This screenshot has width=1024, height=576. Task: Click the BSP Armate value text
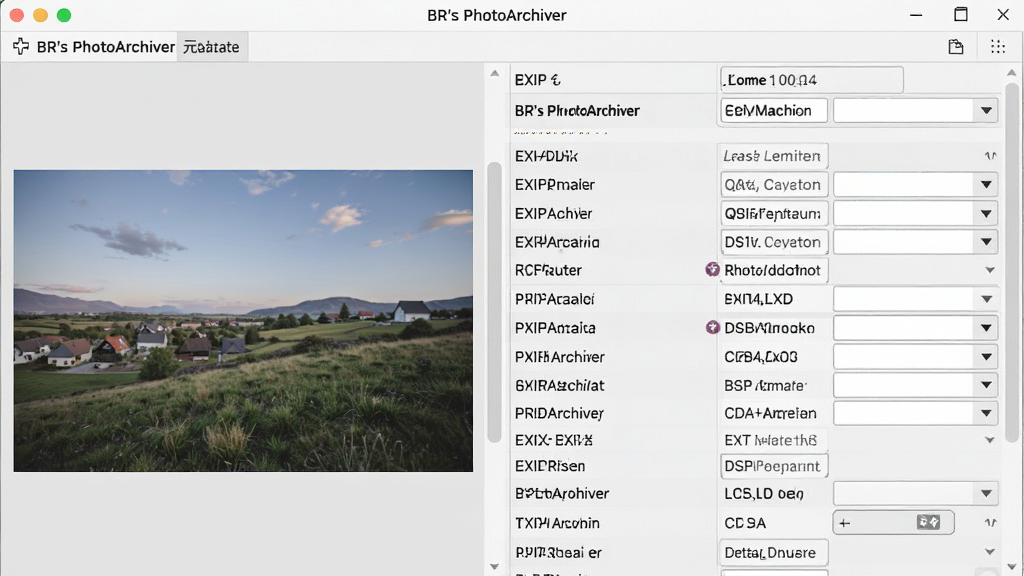pyautogui.click(x=765, y=385)
